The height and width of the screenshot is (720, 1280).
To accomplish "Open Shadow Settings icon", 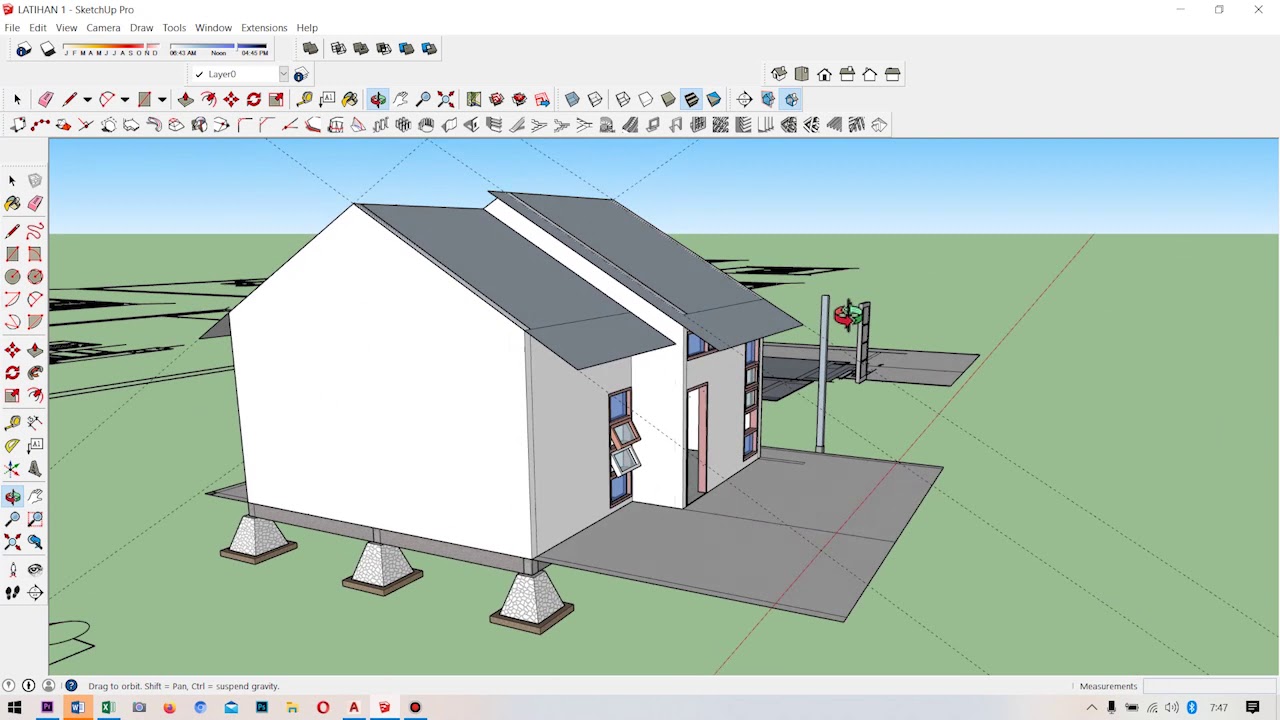I will 24,48.
